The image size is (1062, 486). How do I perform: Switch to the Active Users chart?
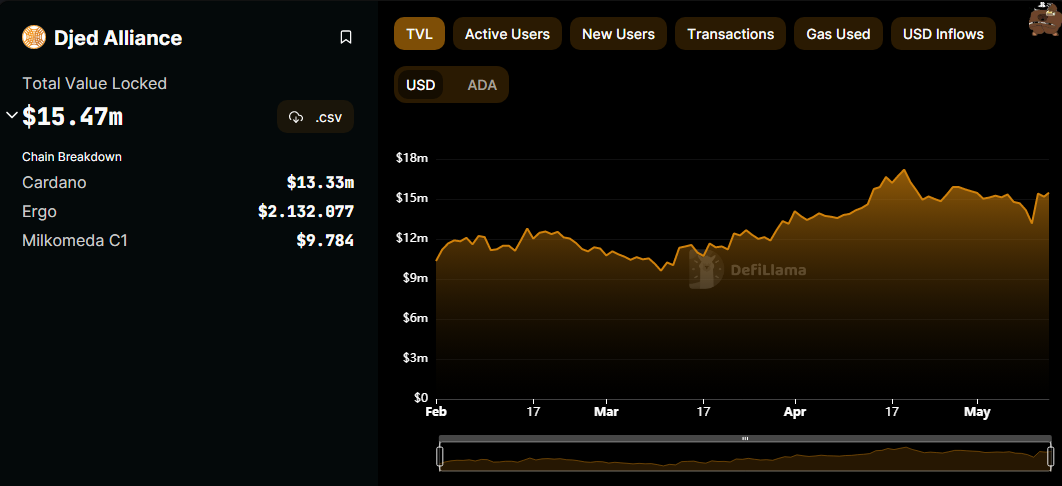coord(507,34)
